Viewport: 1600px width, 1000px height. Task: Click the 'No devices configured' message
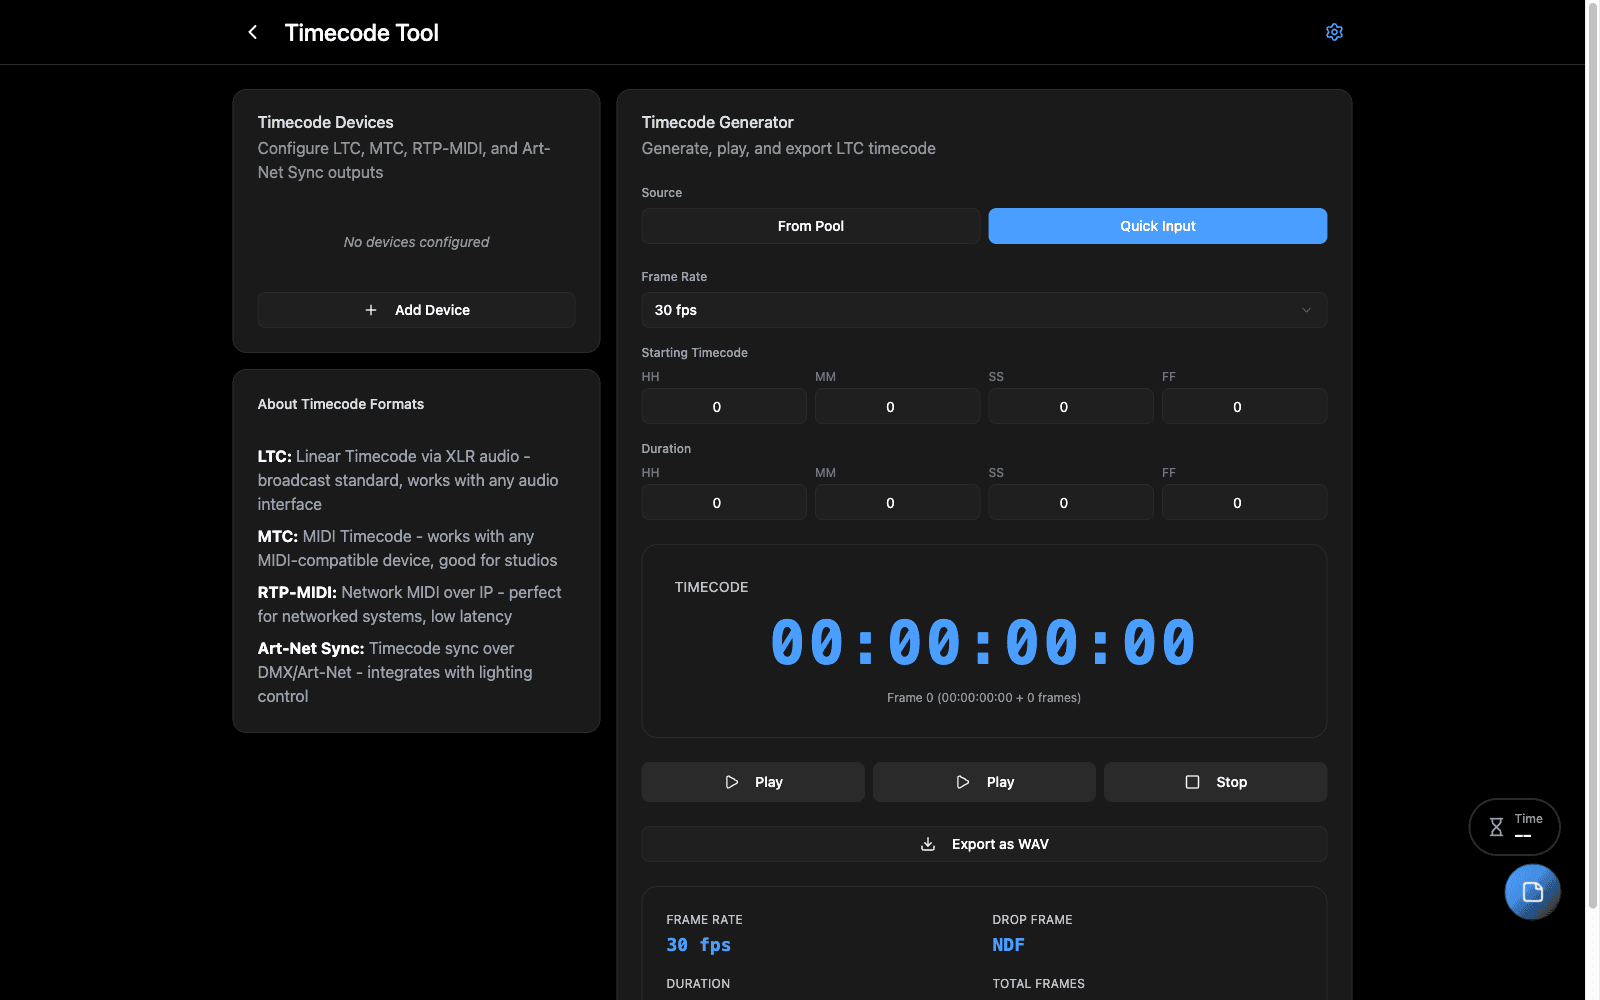(416, 242)
